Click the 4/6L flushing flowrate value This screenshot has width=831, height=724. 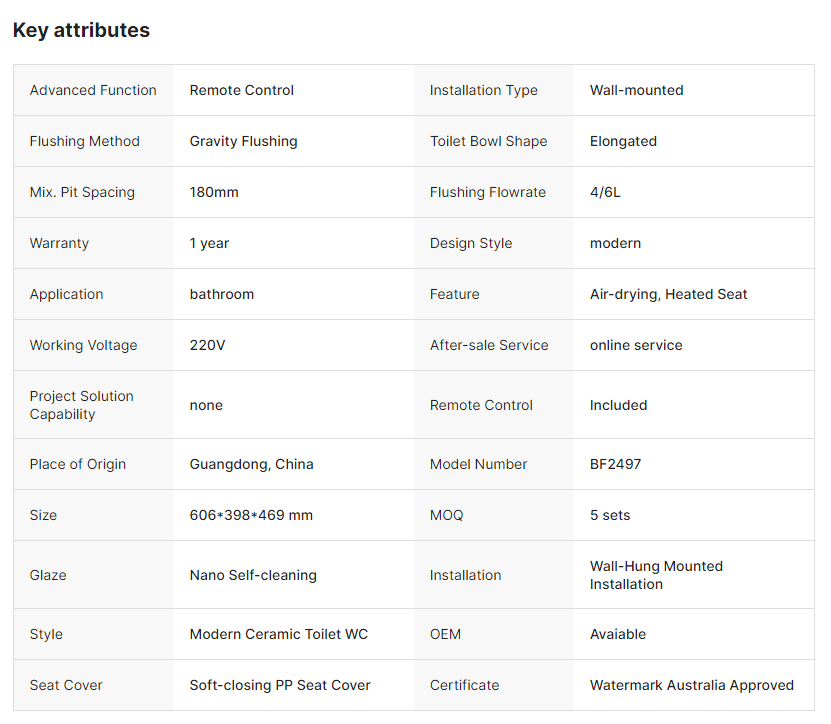click(x=605, y=192)
